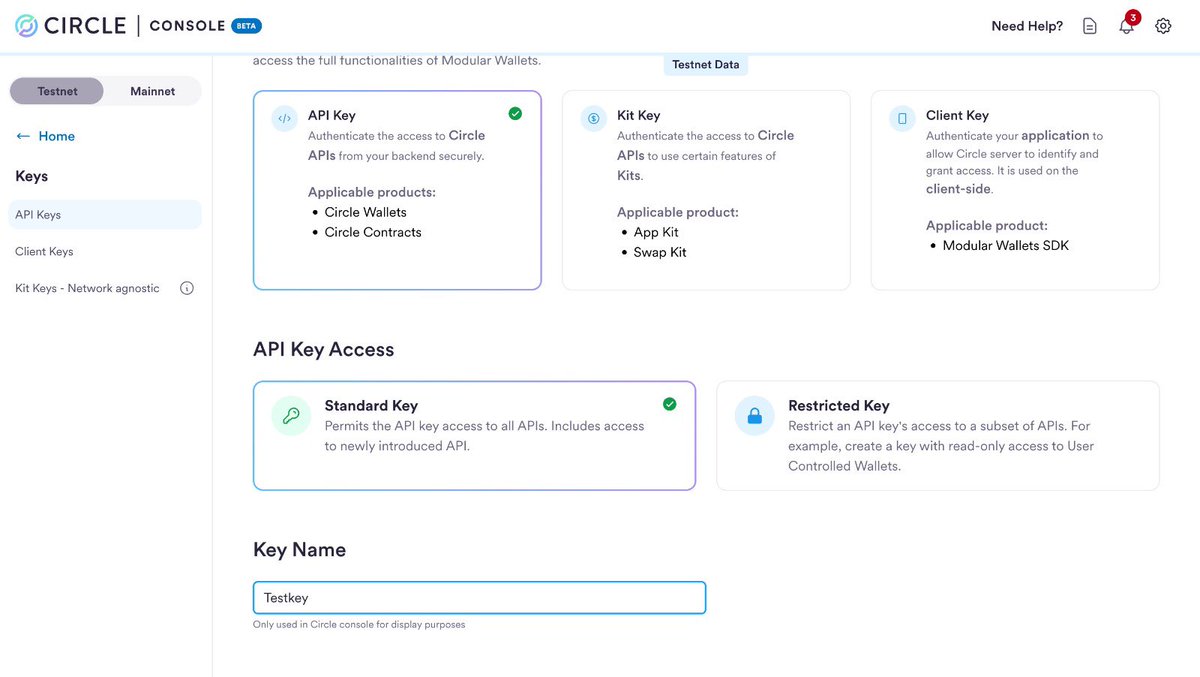The height and width of the screenshot is (677, 1200).
Task: Open Kit Keys - Network agnostic
Action: pyautogui.click(x=87, y=288)
